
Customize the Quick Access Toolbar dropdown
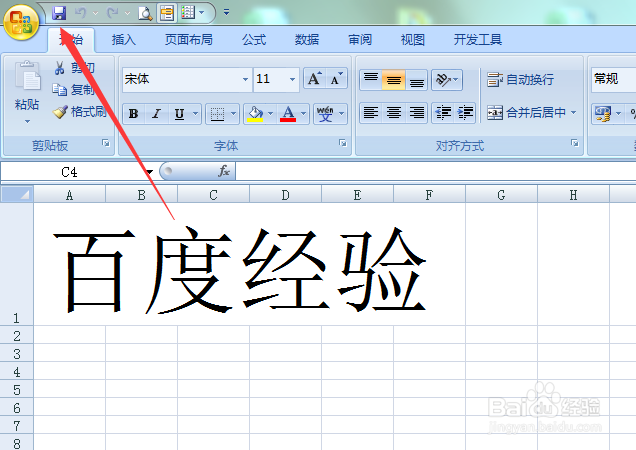click(226, 13)
